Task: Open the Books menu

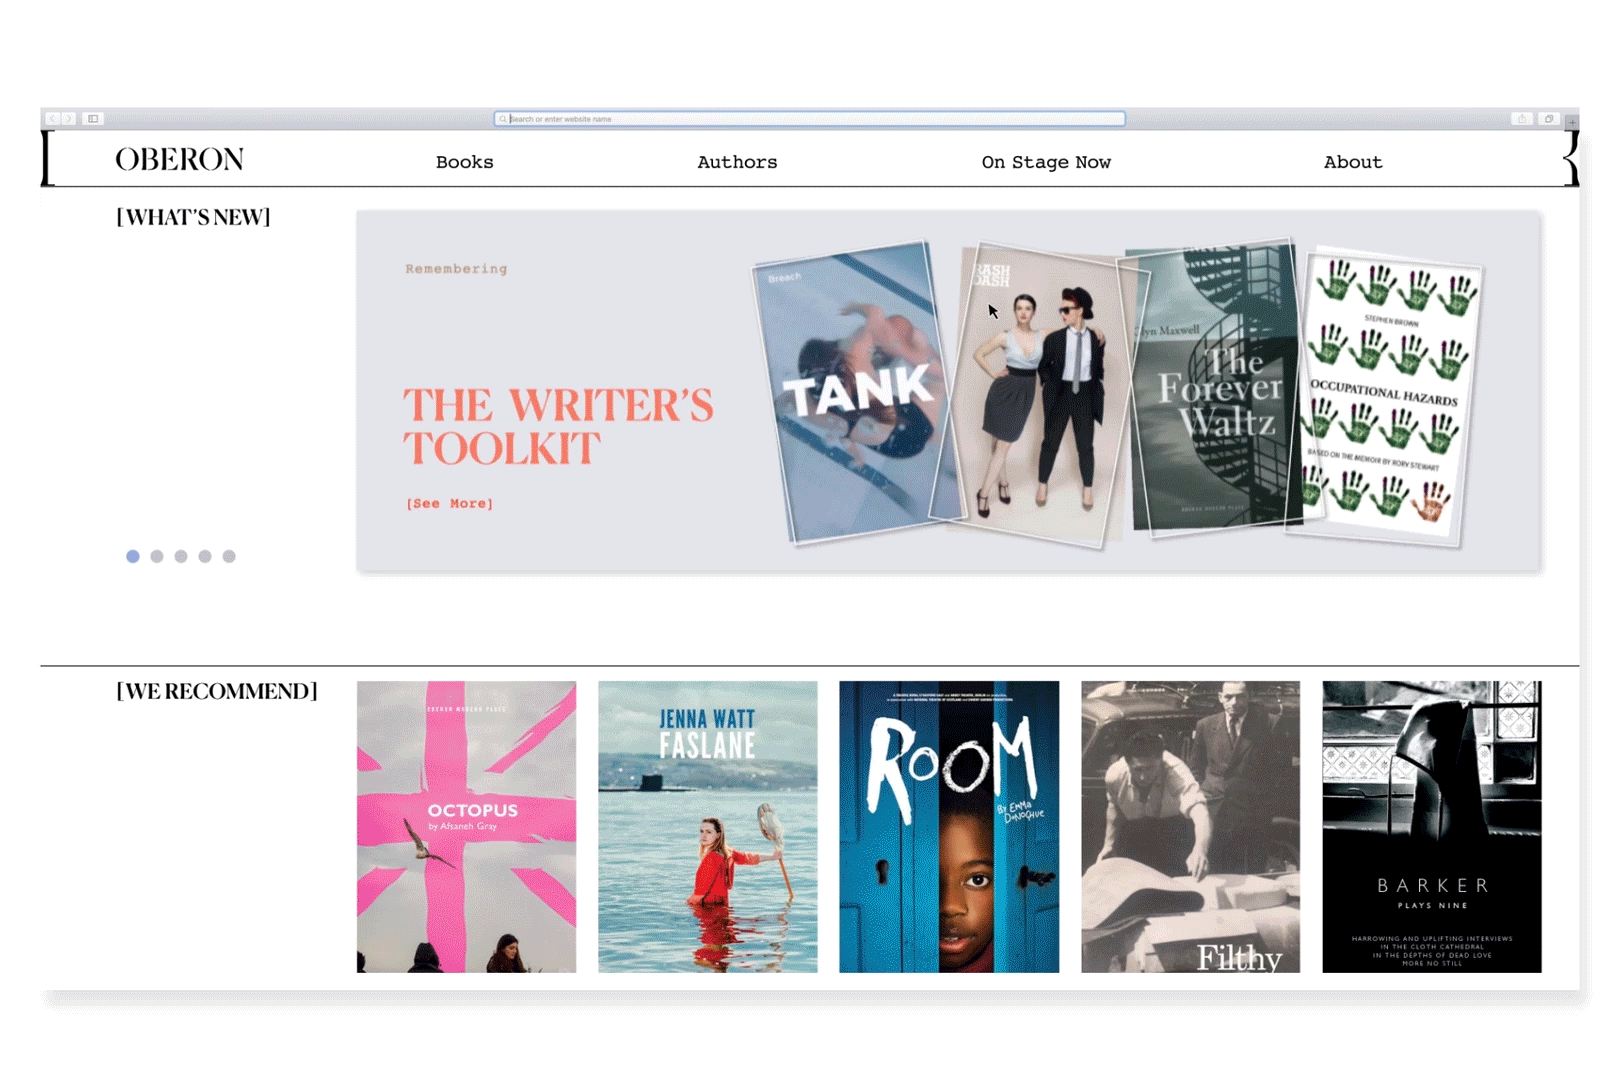Action: [x=464, y=162]
